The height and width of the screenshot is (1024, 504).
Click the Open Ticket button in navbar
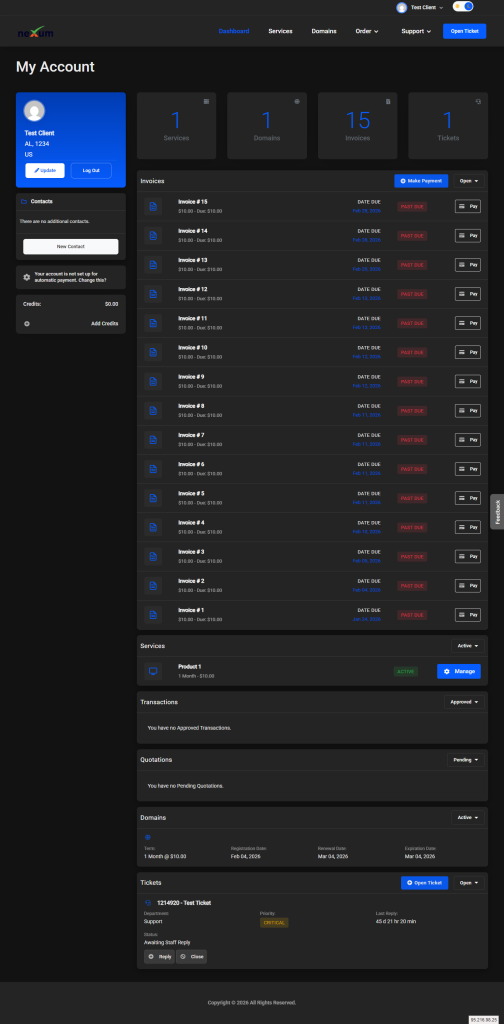tap(464, 31)
